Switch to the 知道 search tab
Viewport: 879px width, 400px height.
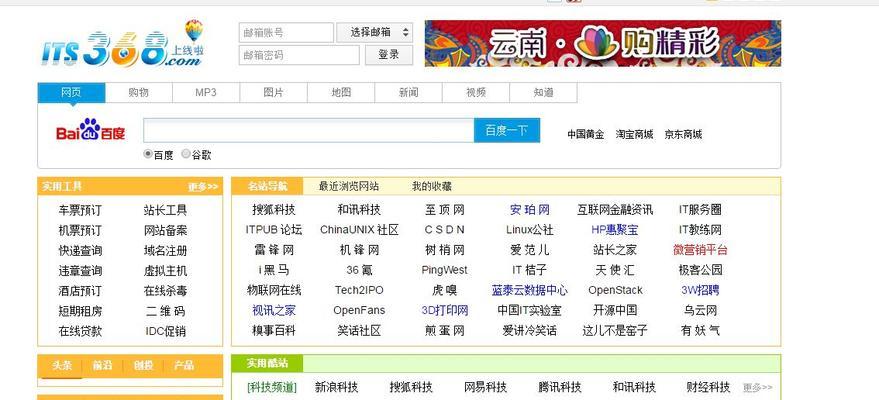point(543,92)
